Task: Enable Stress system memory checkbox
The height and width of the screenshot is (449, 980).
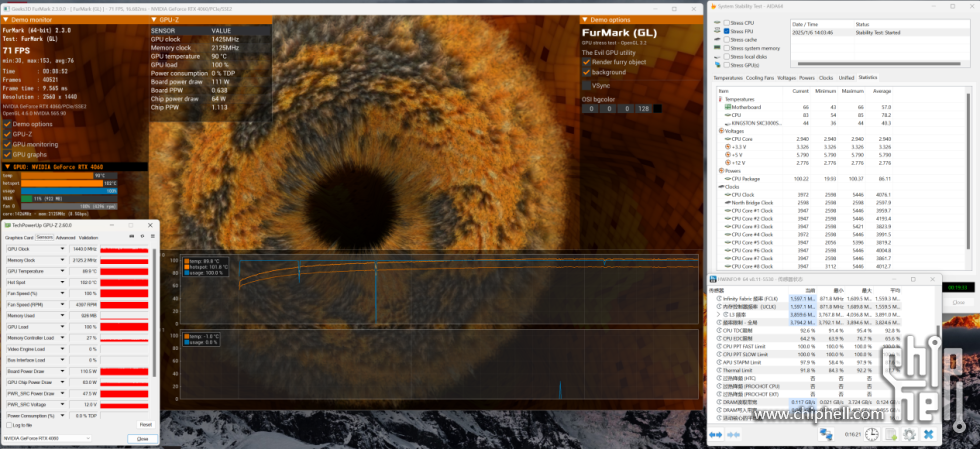Action: pyautogui.click(x=726, y=48)
